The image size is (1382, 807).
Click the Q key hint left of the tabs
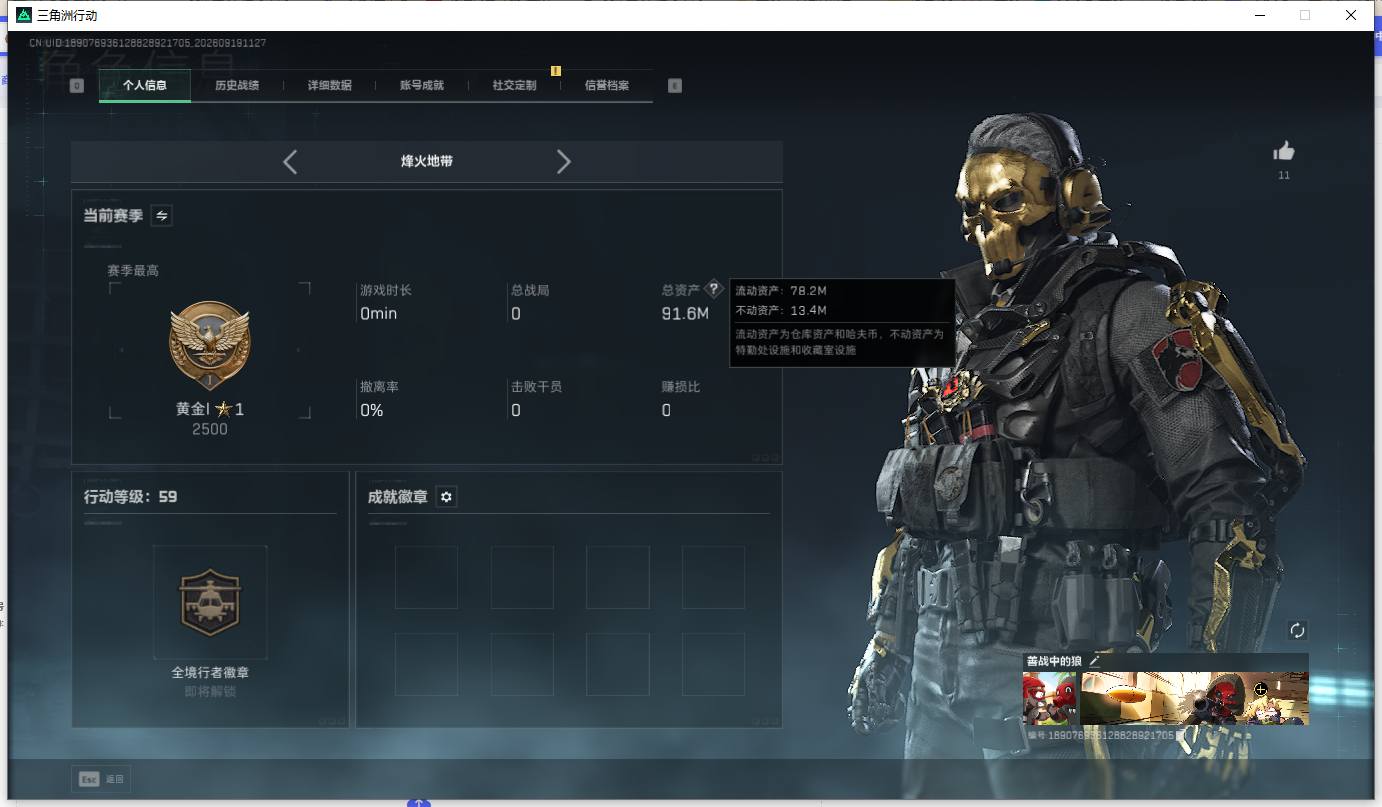point(77,86)
